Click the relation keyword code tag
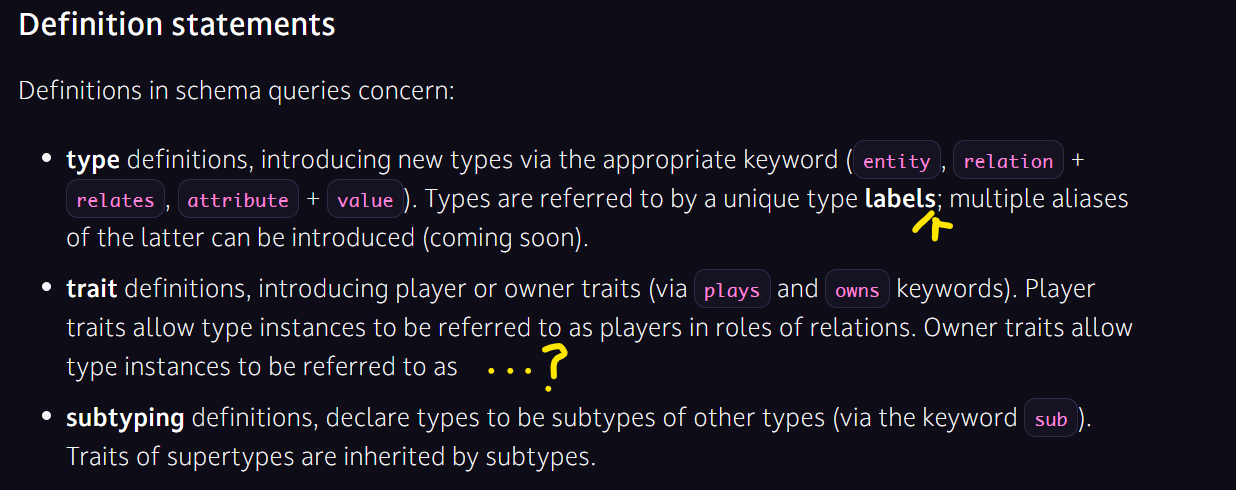 [x=1008, y=161]
